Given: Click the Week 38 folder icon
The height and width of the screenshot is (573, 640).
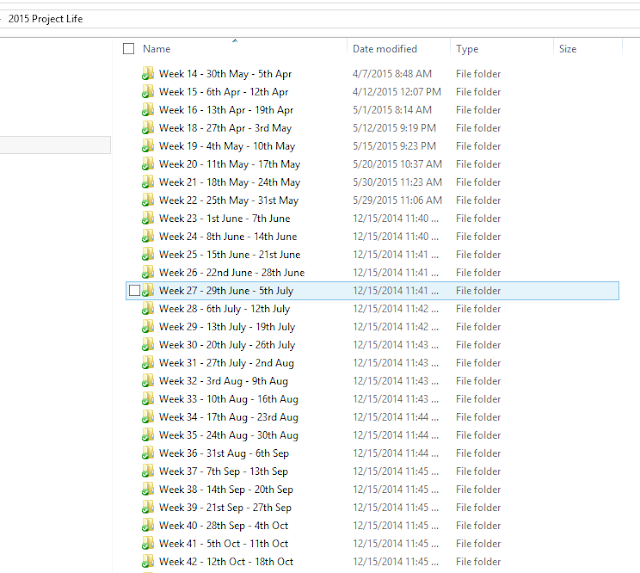Looking at the screenshot, I should 148,489.
